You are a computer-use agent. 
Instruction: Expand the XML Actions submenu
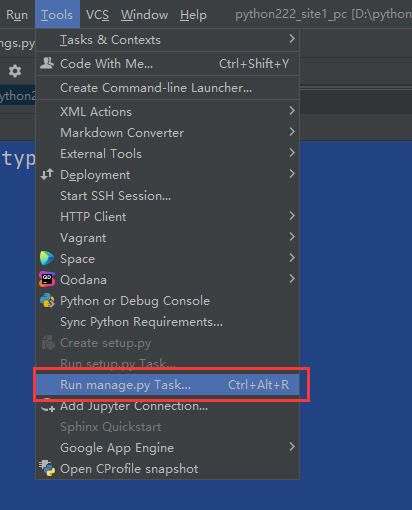pyautogui.click(x=167, y=111)
